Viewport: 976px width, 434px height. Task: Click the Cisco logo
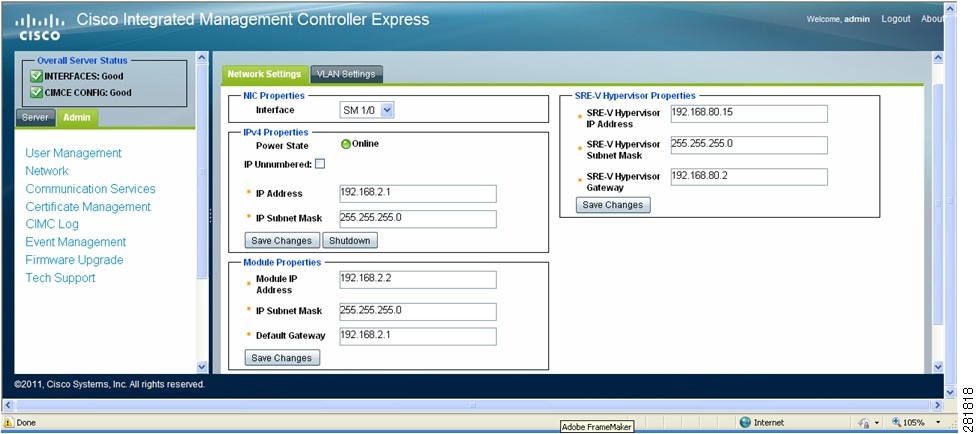click(39, 27)
